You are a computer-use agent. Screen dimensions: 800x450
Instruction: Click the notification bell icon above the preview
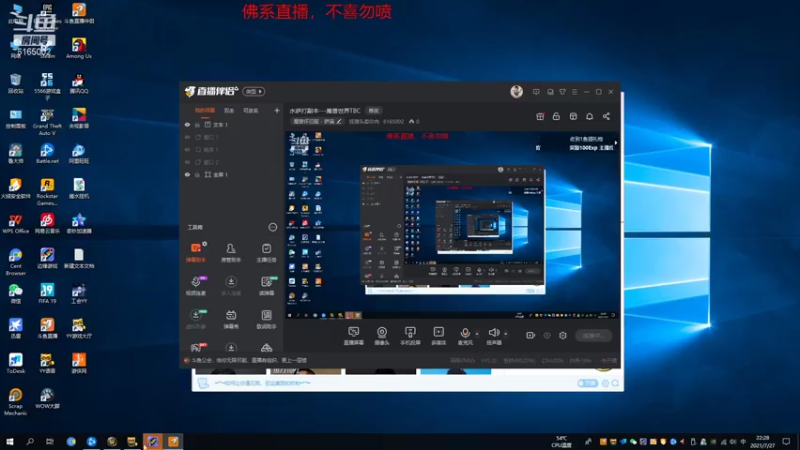point(589,116)
